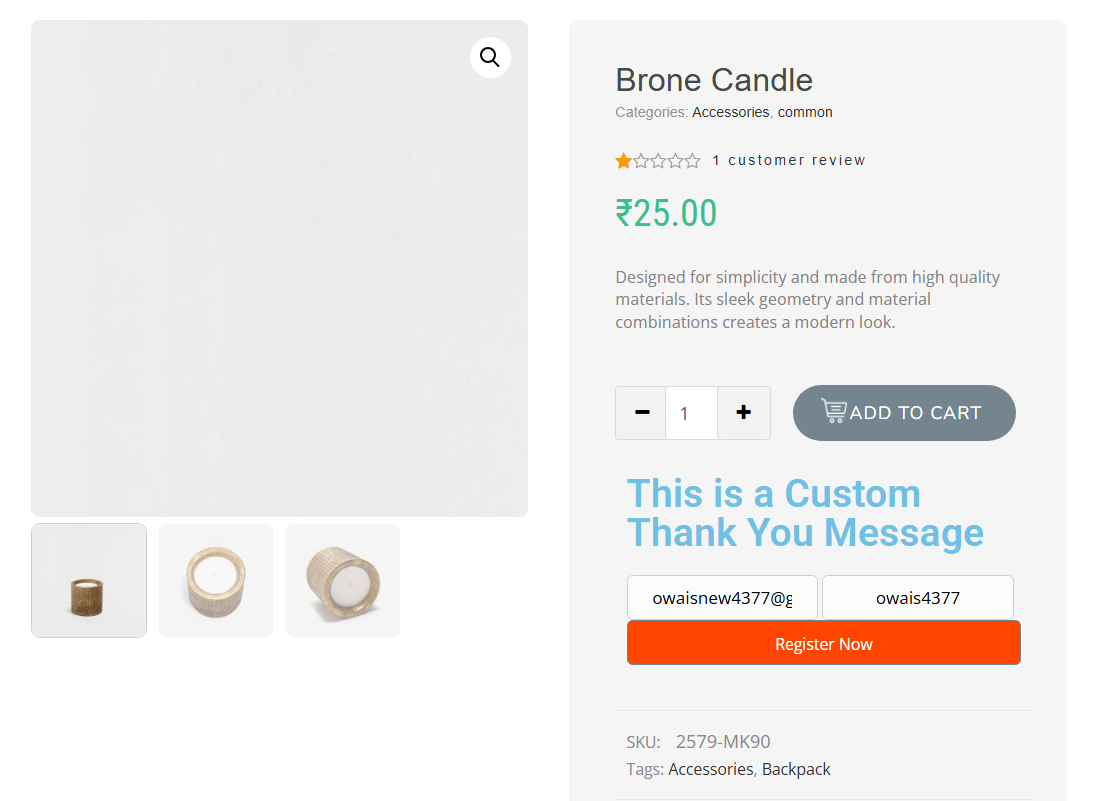This screenshot has width=1115, height=801.
Task: Click the magnifier zoom icon on image
Action: pos(490,57)
